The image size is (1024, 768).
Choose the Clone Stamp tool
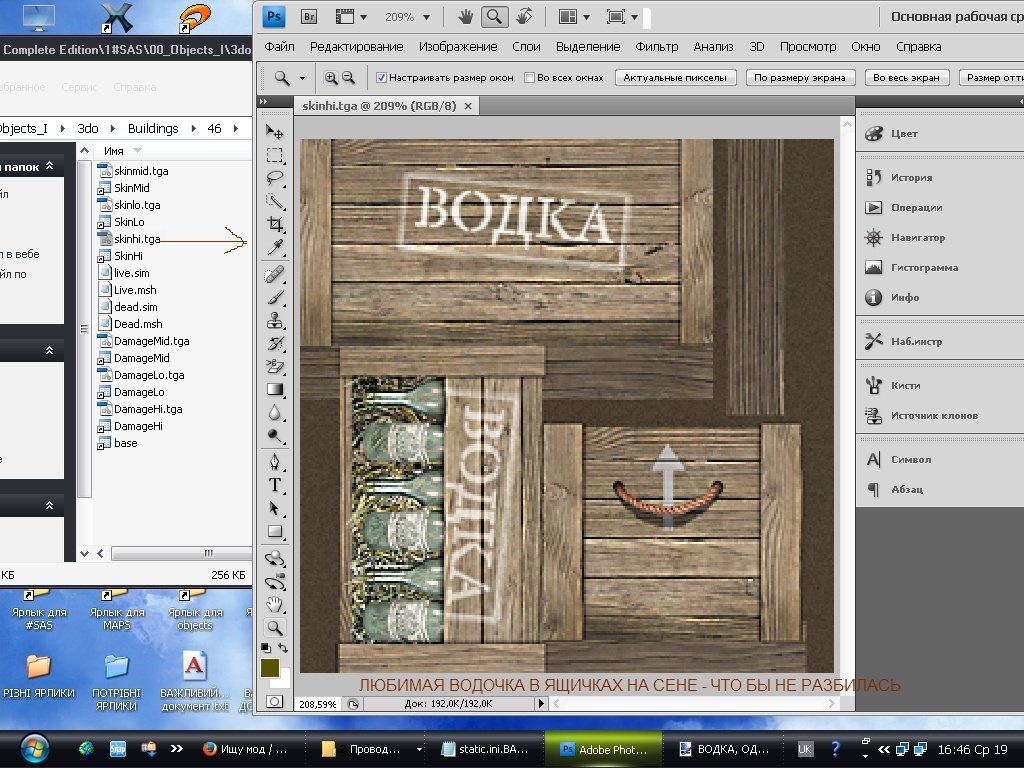click(x=275, y=321)
